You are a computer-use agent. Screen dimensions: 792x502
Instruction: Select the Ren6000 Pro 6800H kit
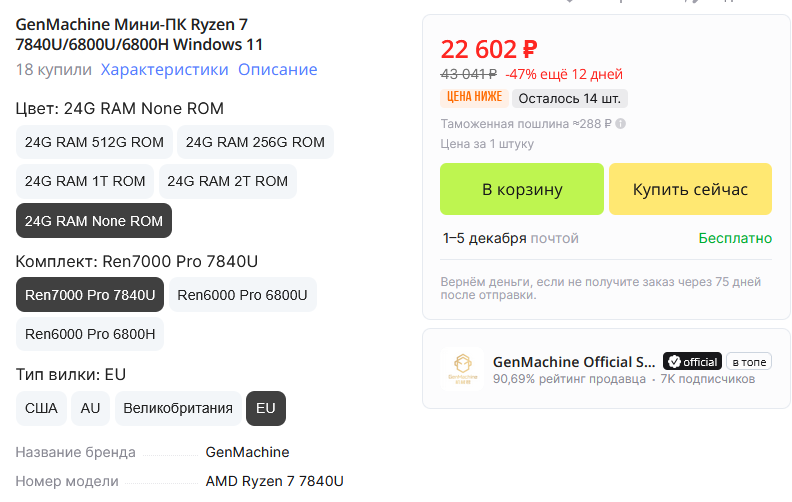pos(90,334)
